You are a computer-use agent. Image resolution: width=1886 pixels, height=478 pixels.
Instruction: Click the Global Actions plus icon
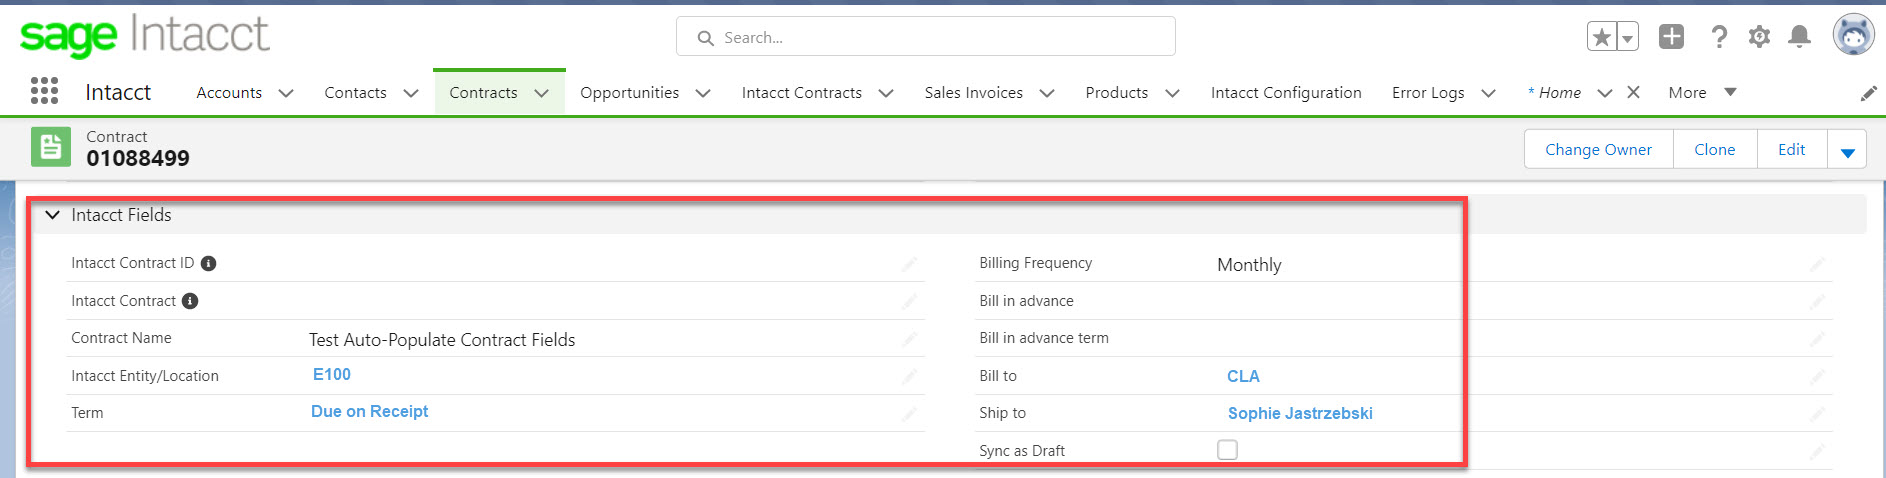coord(1671,37)
